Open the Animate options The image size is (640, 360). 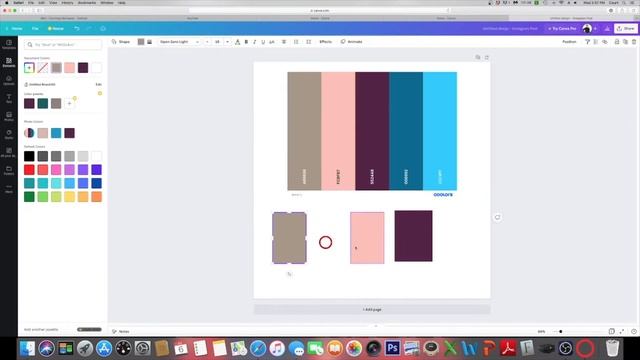click(x=351, y=42)
